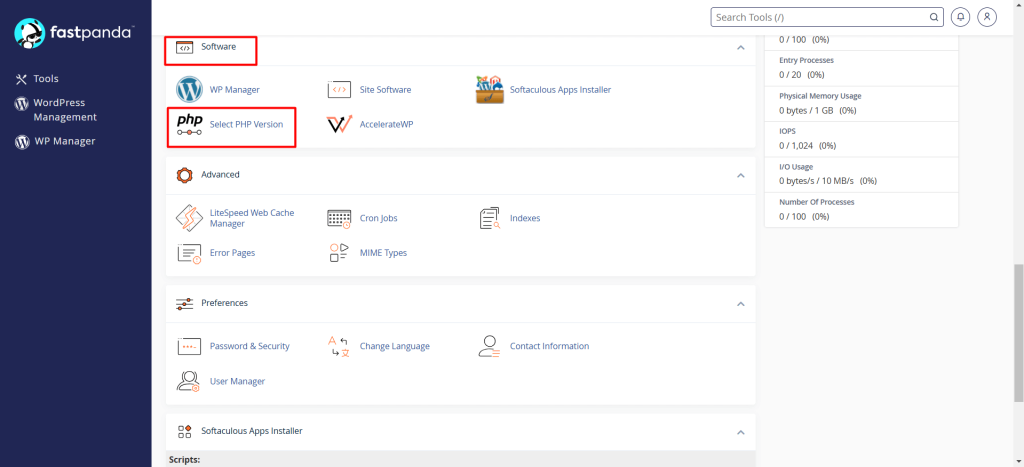The width and height of the screenshot is (1024, 467).
Task: Open the Select PHP Version link
Action: coord(246,124)
